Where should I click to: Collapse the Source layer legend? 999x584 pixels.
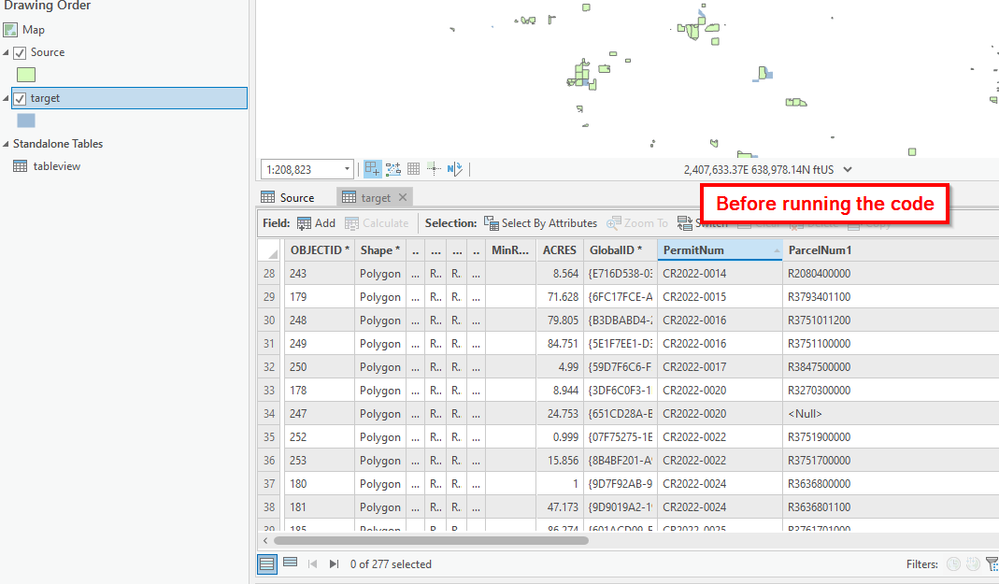click(6, 52)
